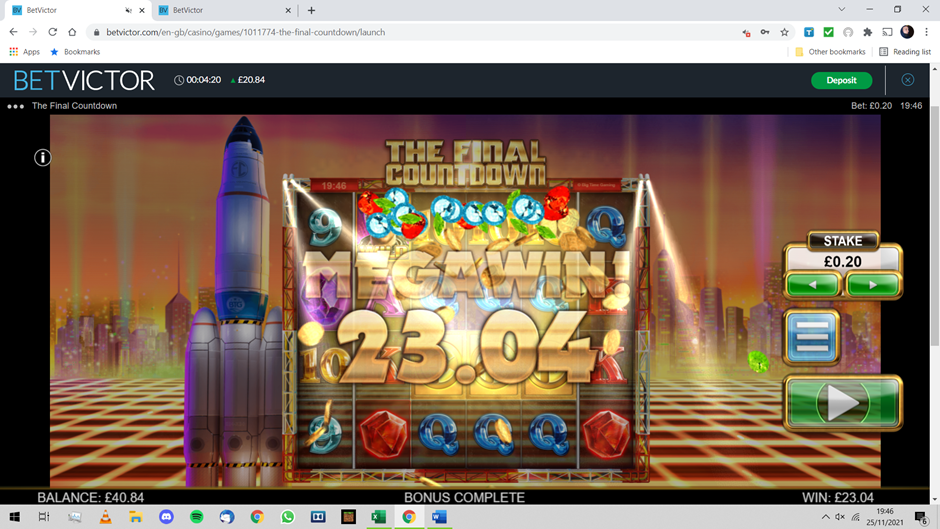Close the game with the X icon

908,80
